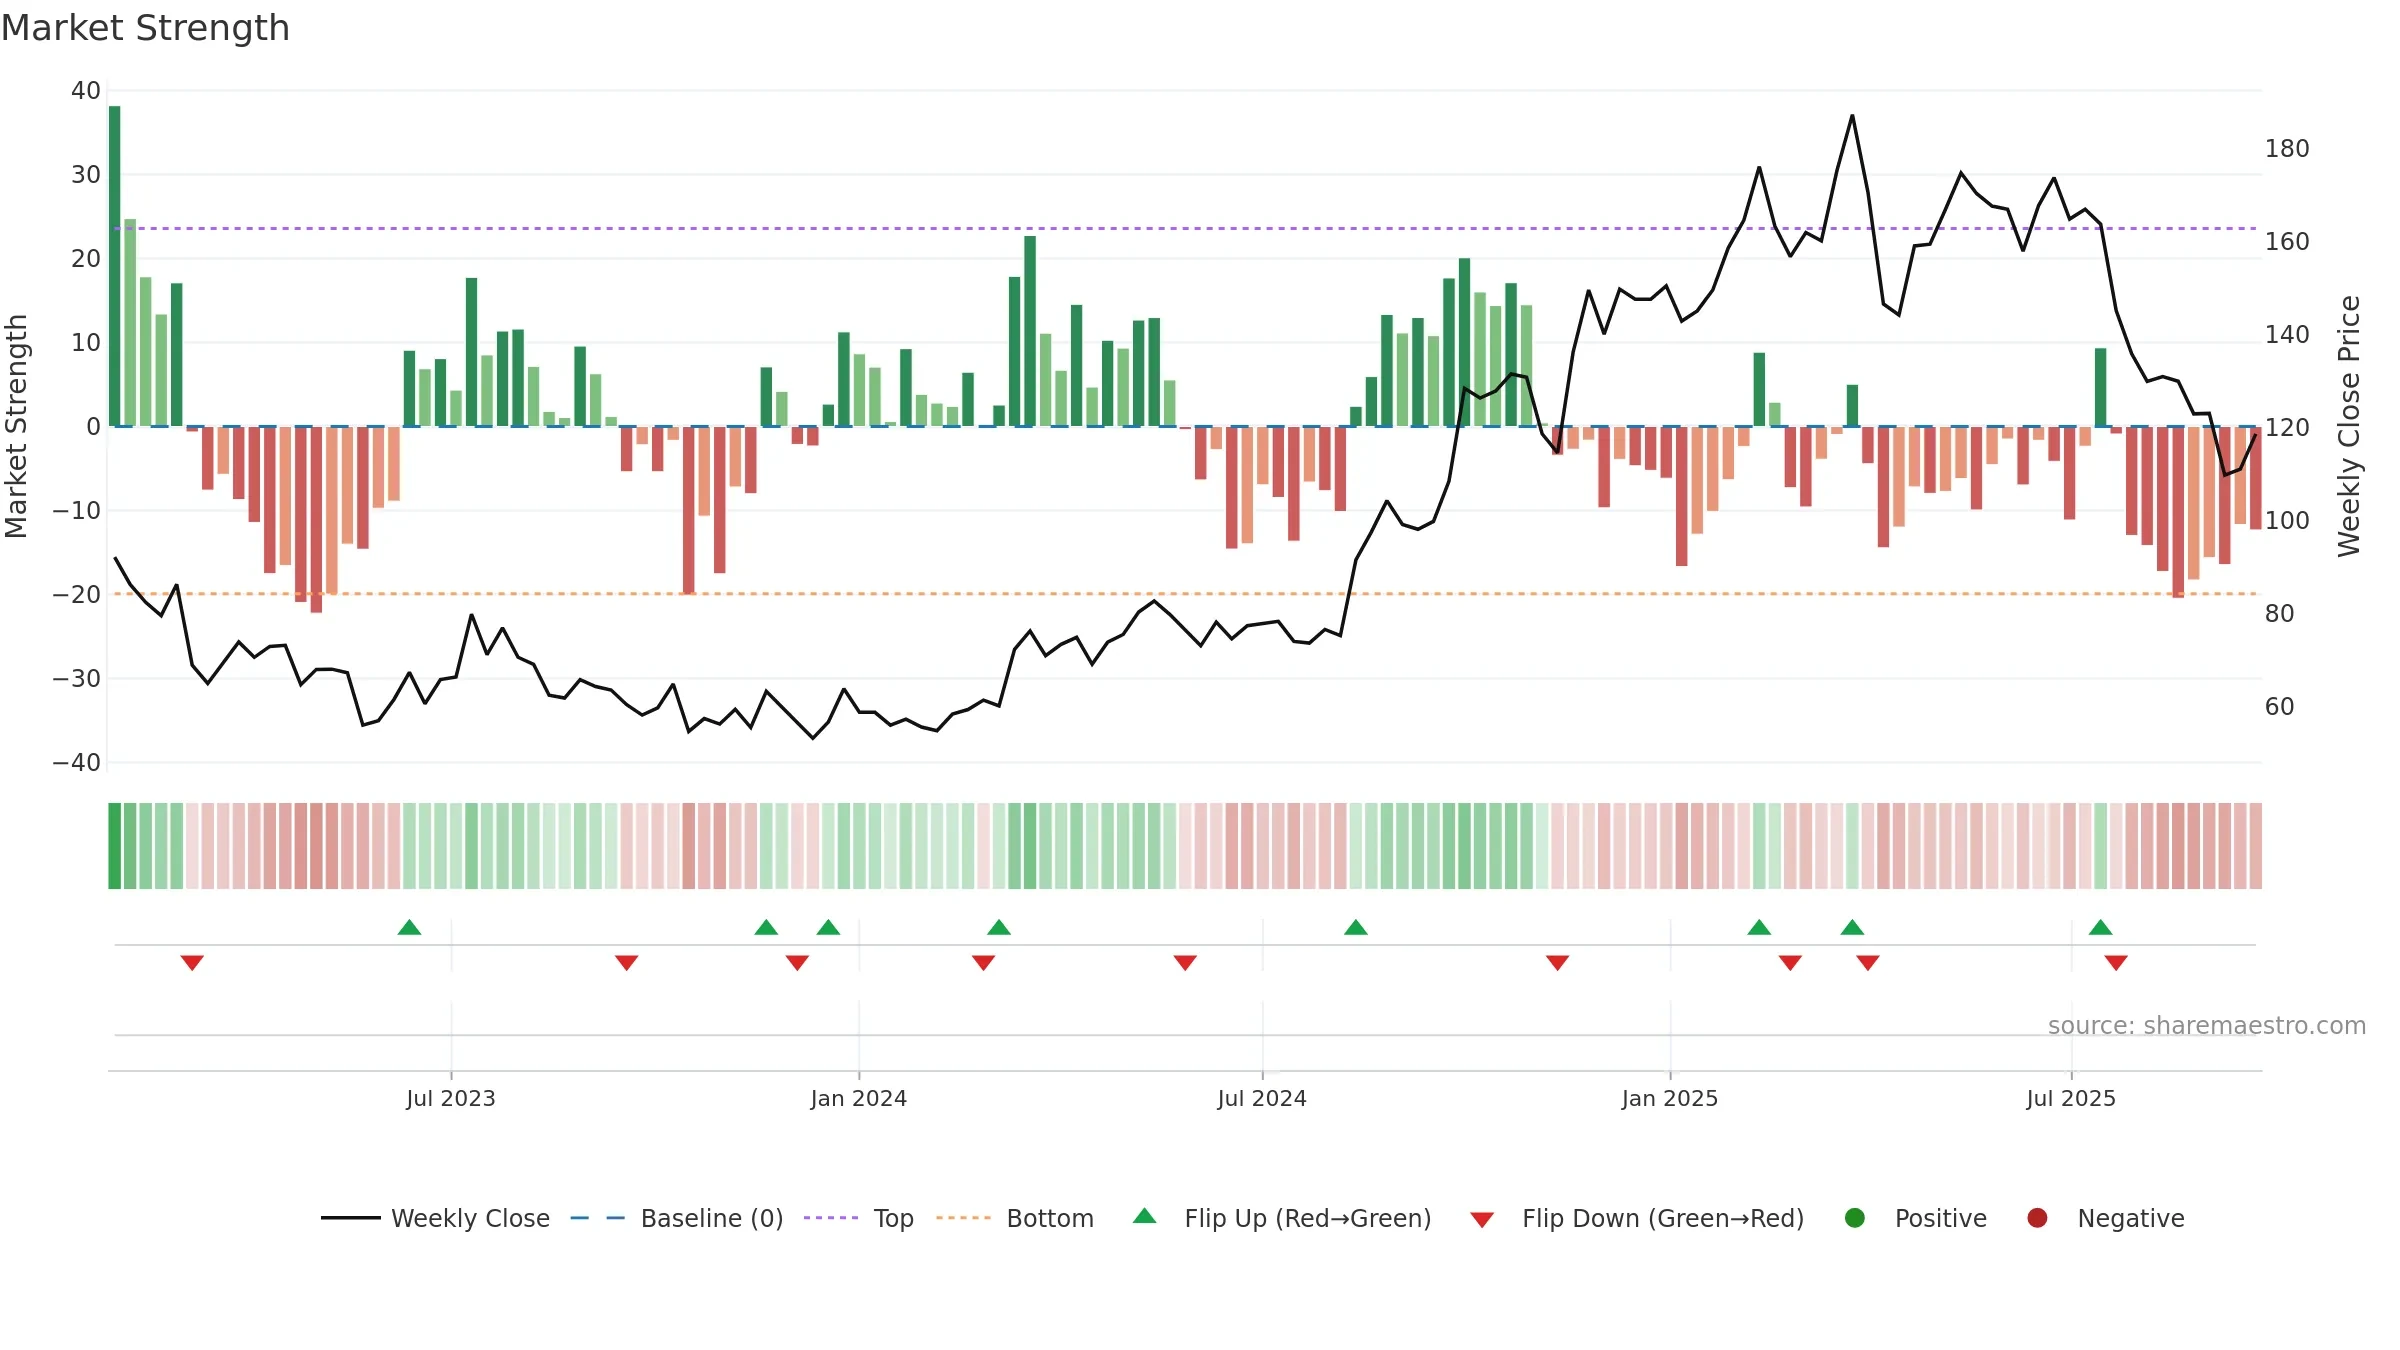Click the green triangle icon in legend
This screenshot has height=1350, width=2400.
(x=1145, y=1216)
